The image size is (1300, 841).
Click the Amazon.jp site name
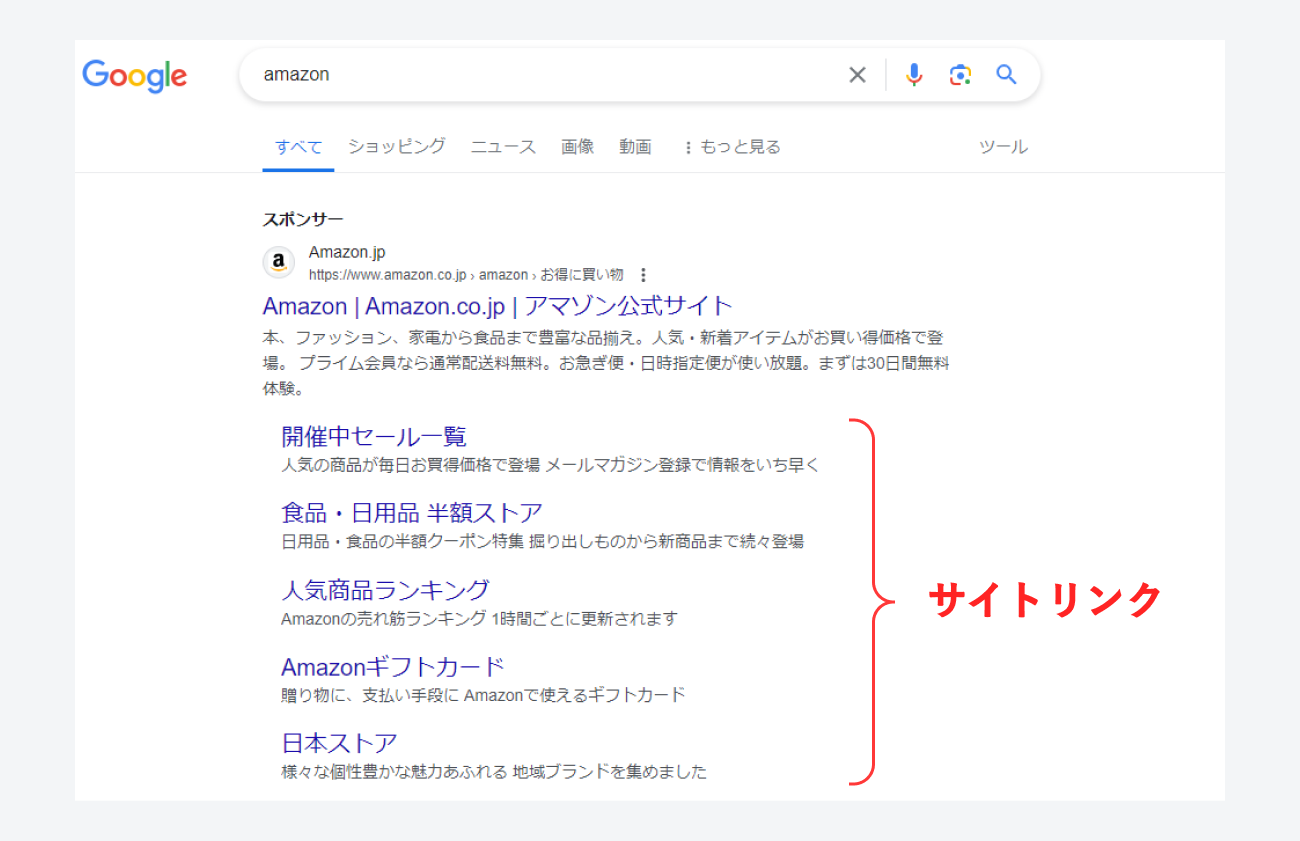[347, 253]
